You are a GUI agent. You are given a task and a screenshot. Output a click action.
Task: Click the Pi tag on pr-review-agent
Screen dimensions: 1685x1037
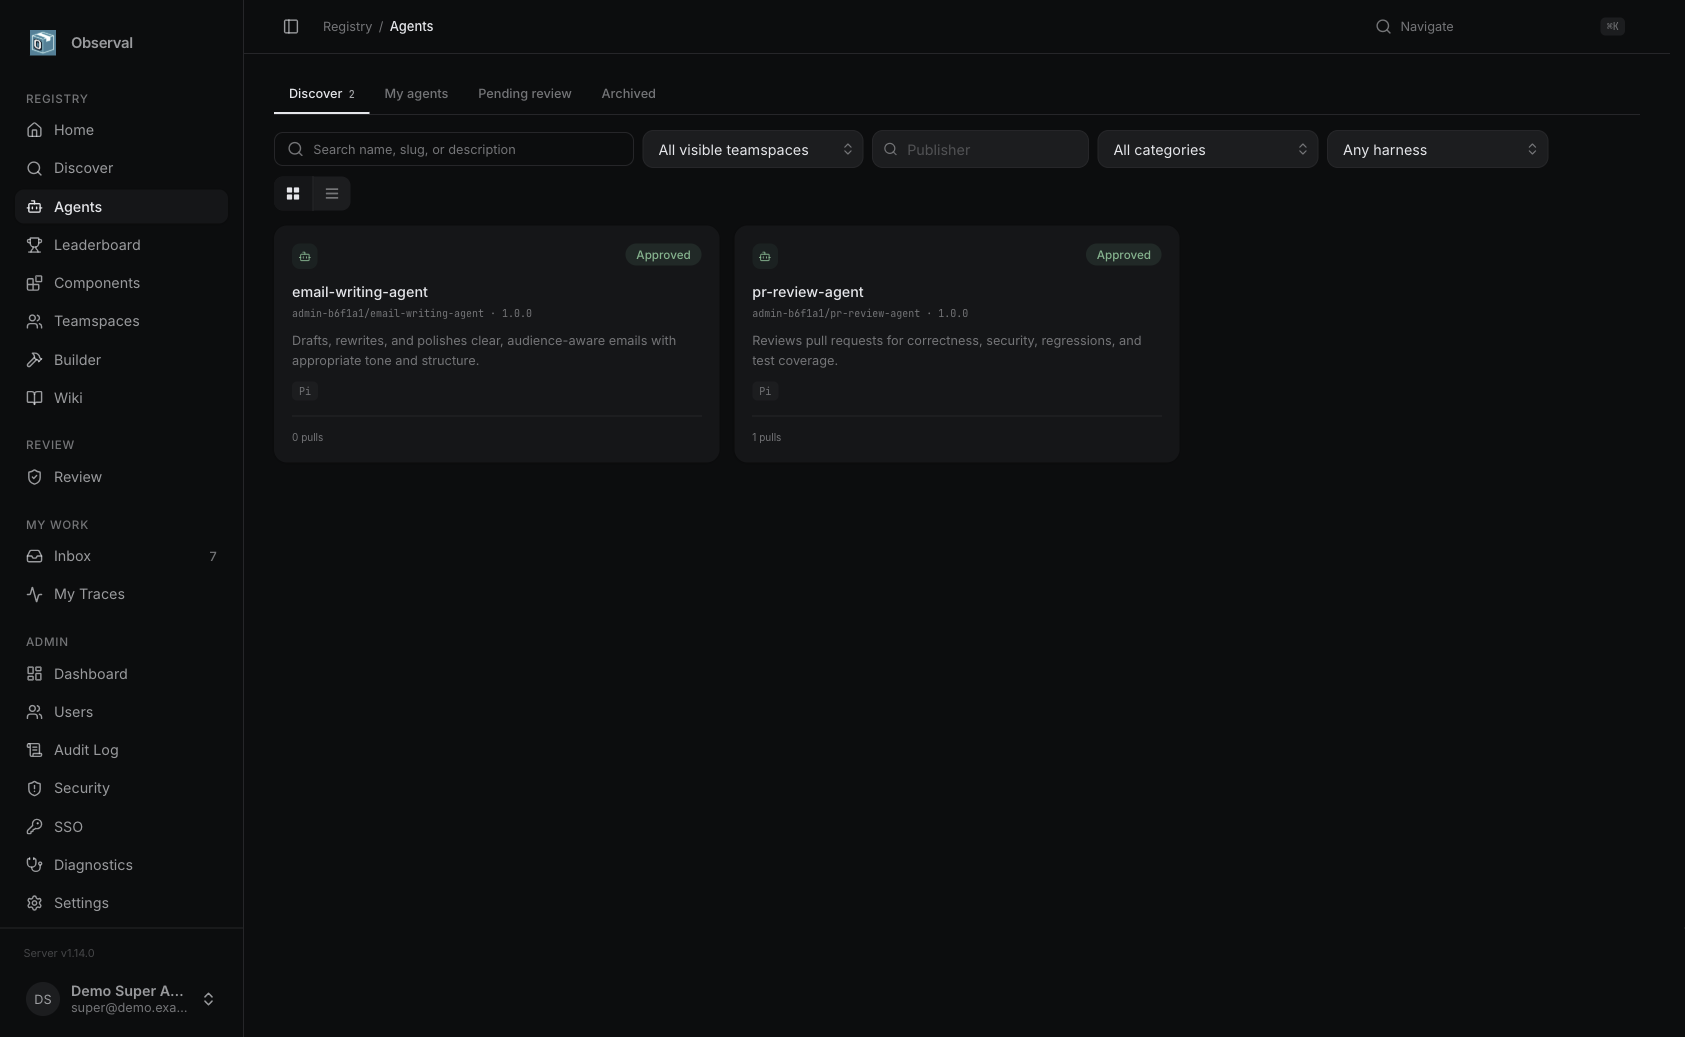pos(765,391)
